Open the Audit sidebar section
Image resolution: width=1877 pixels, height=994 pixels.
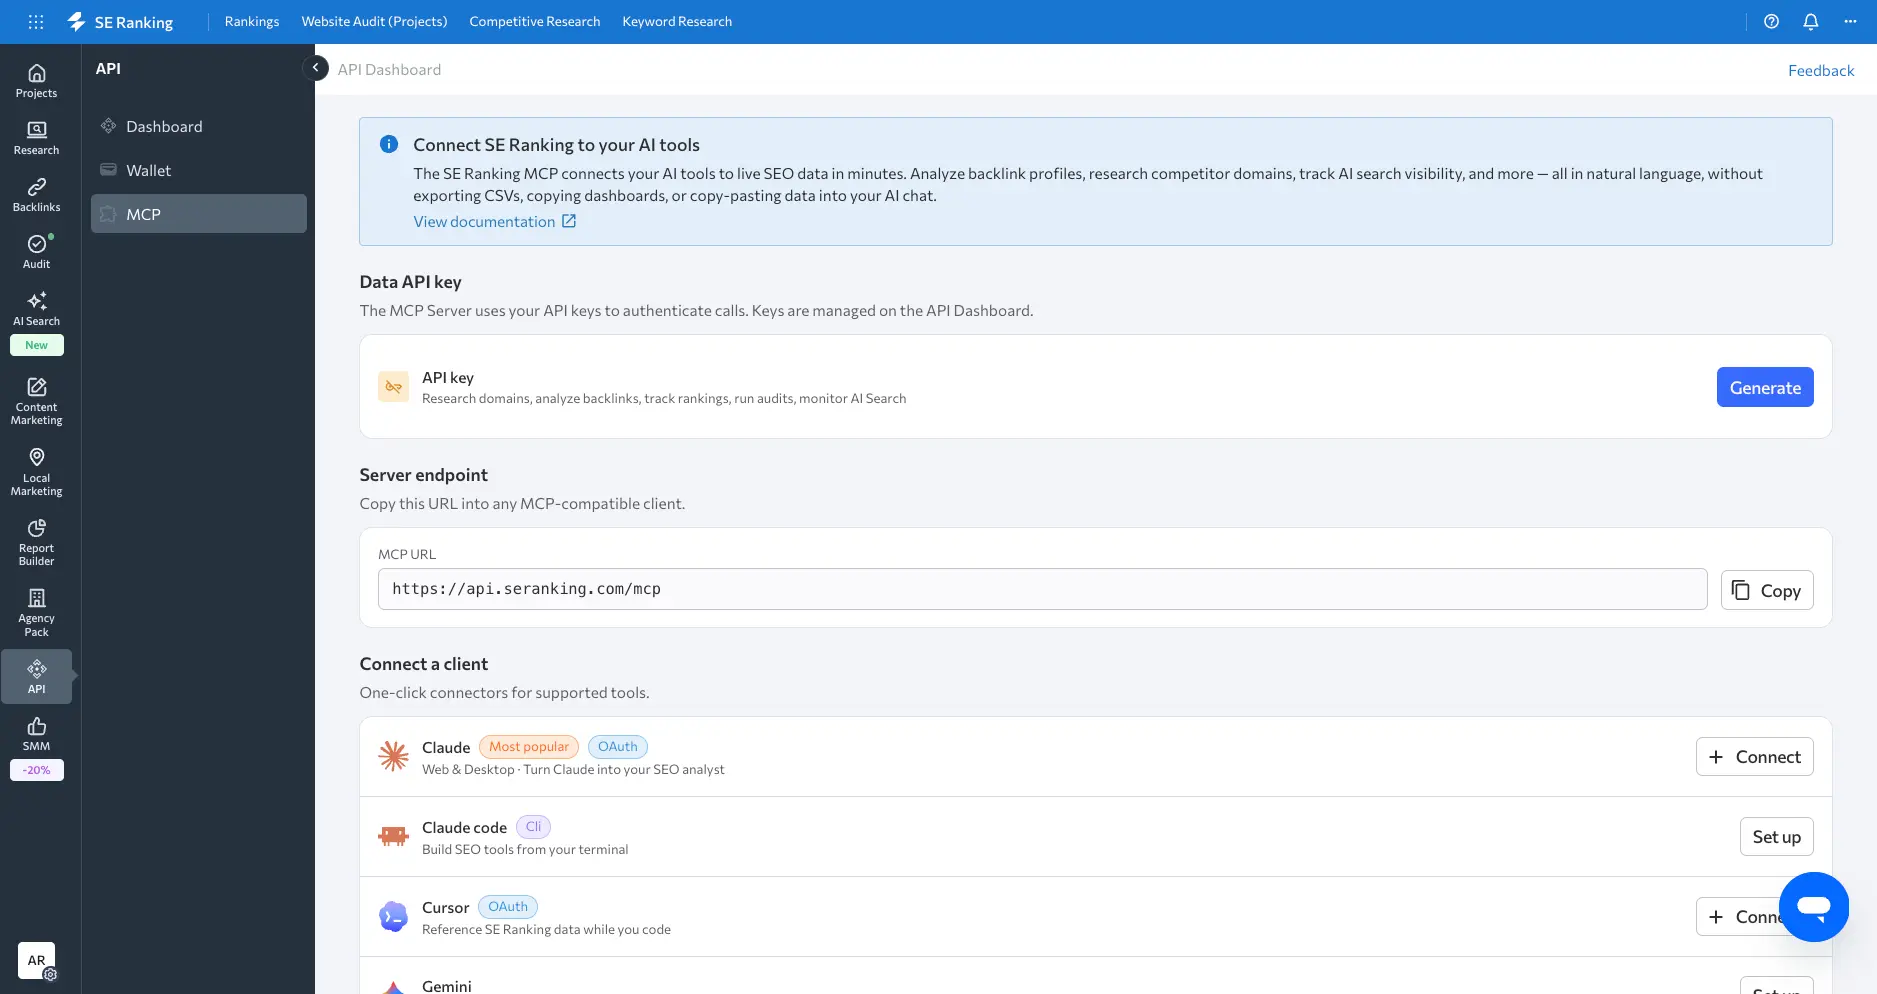tap(36, 252)
